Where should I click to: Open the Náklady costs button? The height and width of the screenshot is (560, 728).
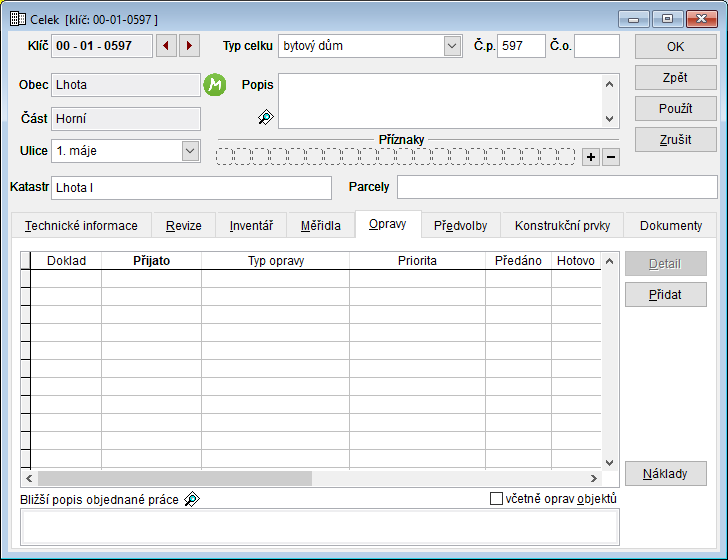point(666,474)
